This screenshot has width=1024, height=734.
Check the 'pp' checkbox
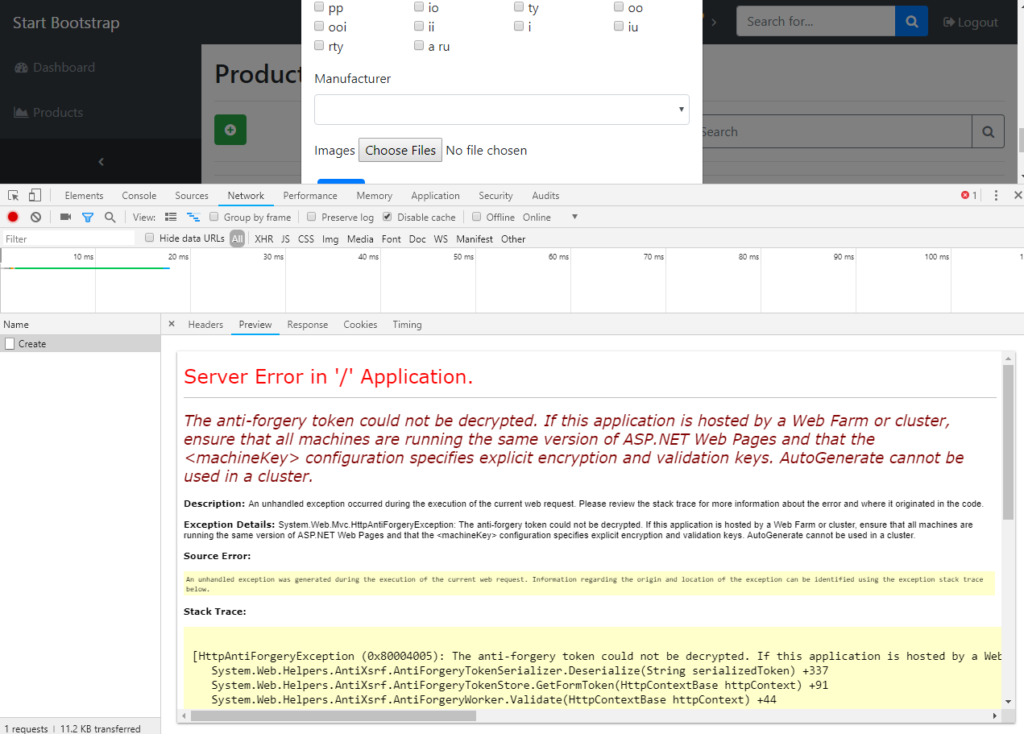(318, 7)
